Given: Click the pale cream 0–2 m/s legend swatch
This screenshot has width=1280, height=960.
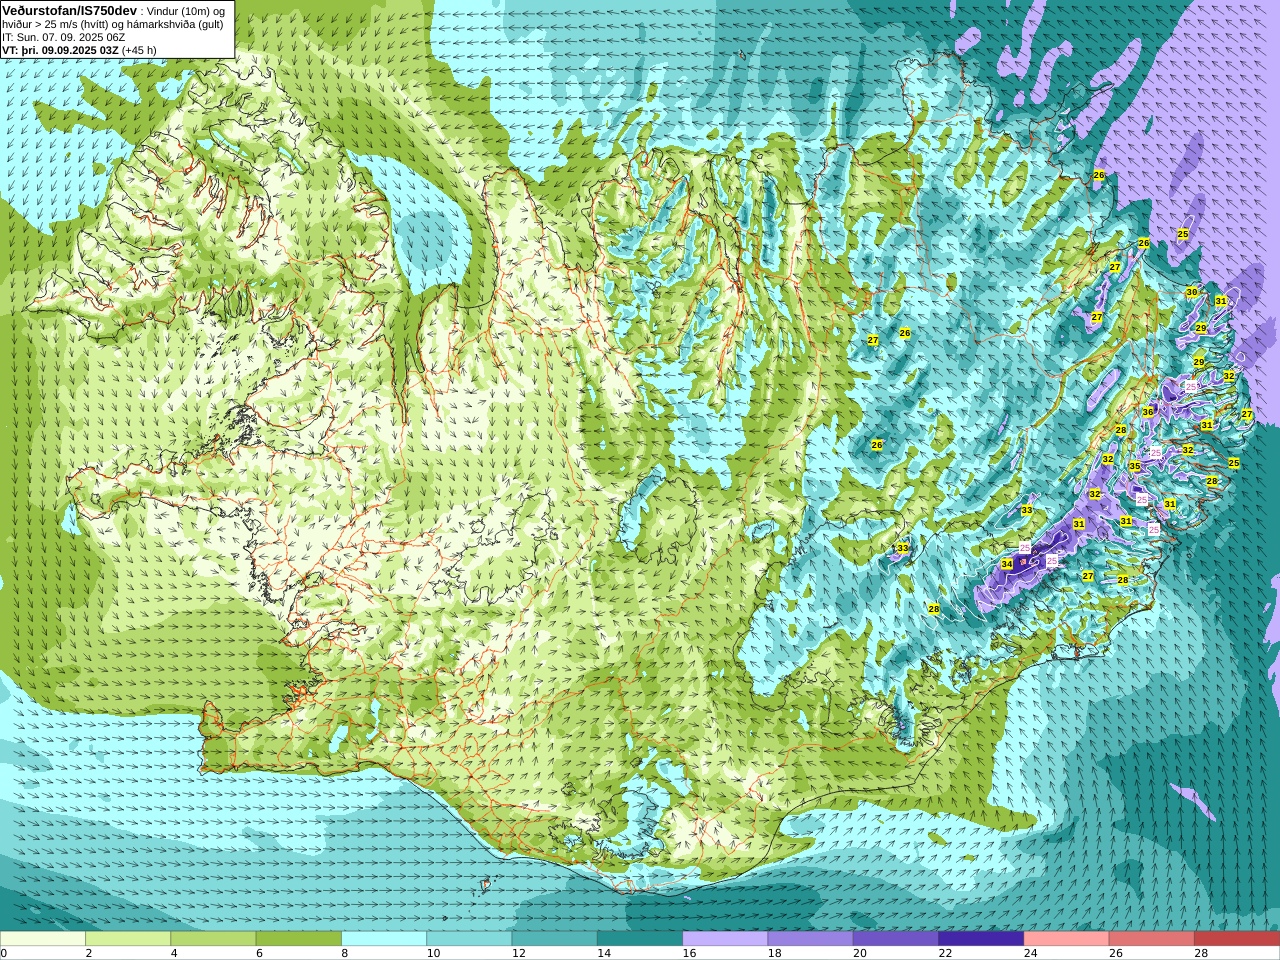Looking at the screenshot, I should click(43, 938).
